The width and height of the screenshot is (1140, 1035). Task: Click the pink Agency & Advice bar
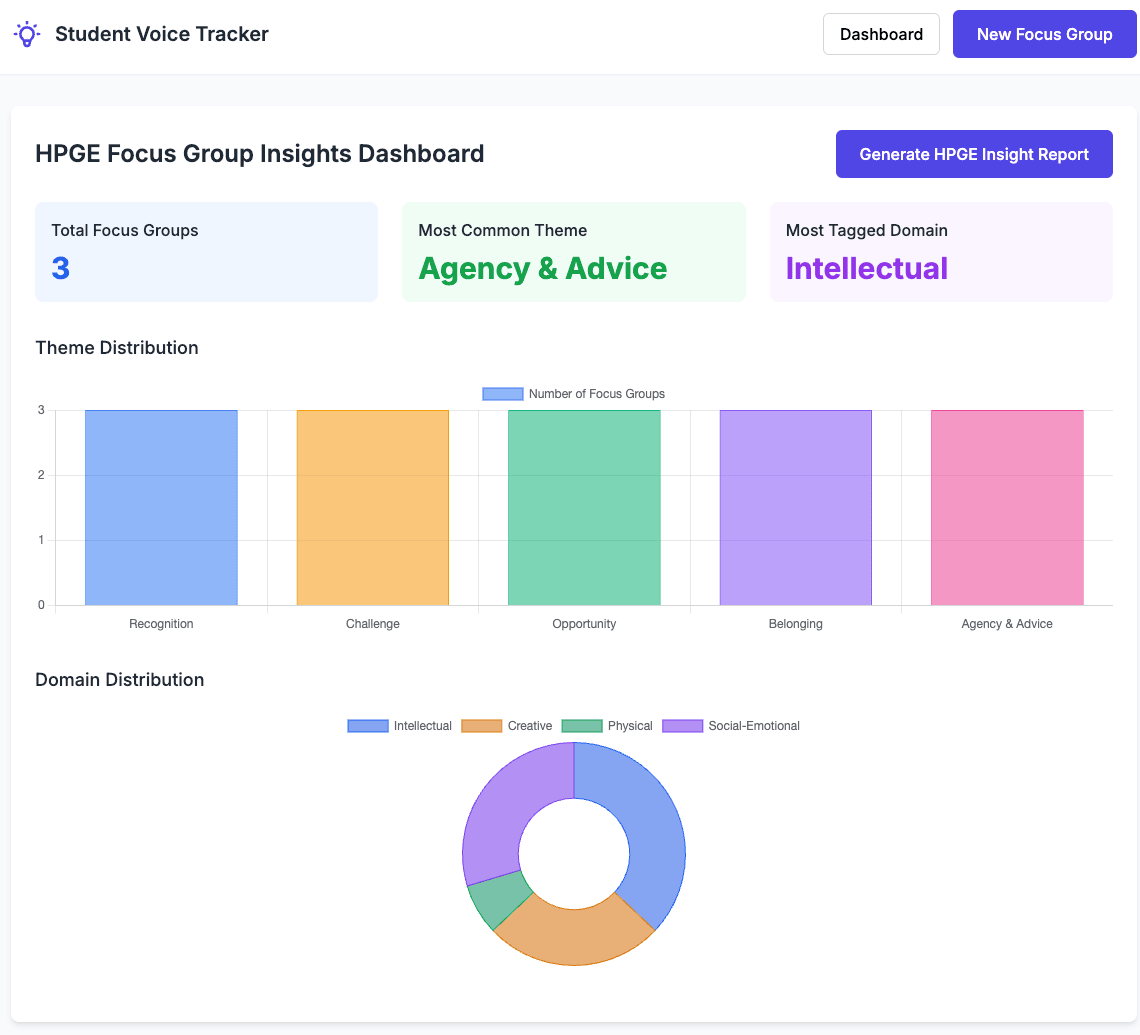pos(1007,507)
